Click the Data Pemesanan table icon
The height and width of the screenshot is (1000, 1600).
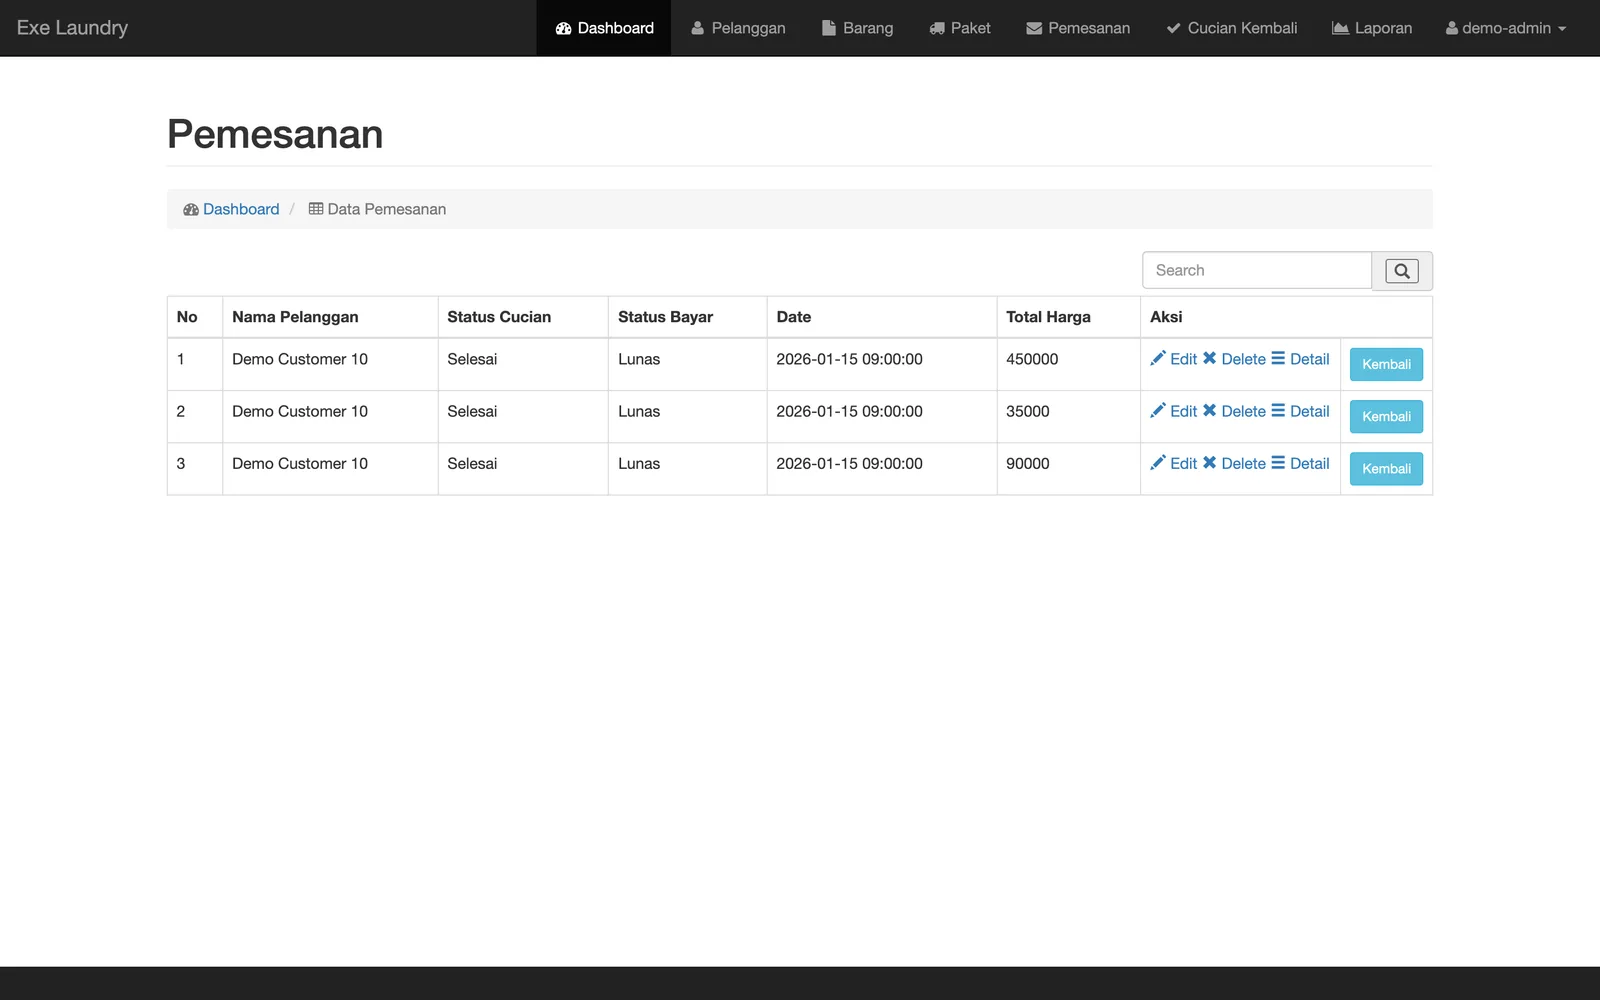[316, 209]
